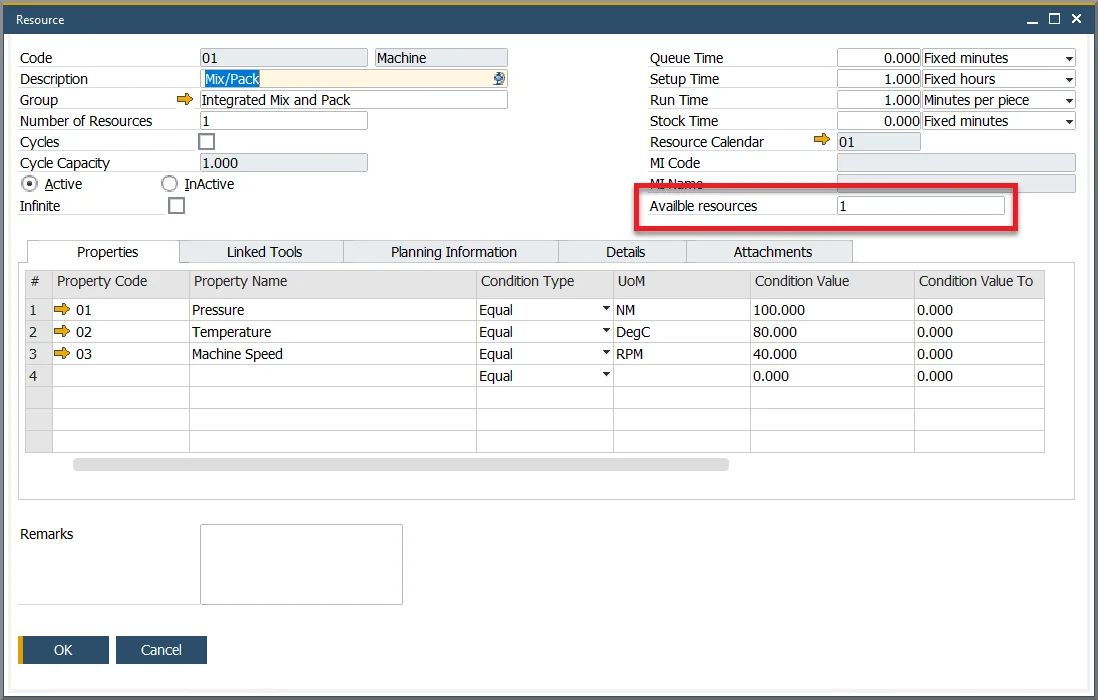Select row number 1 header cell
Screen dimensions: 1098x700
coord(39,309)
